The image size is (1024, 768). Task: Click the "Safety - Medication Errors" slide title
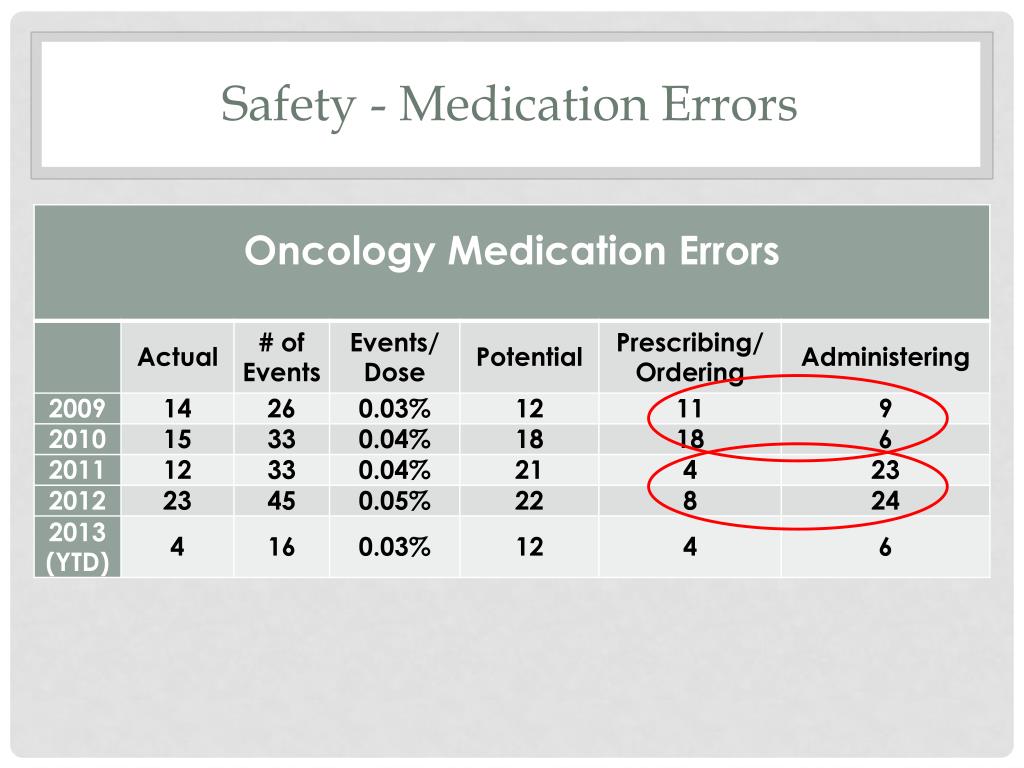click(x=509, y=105)
